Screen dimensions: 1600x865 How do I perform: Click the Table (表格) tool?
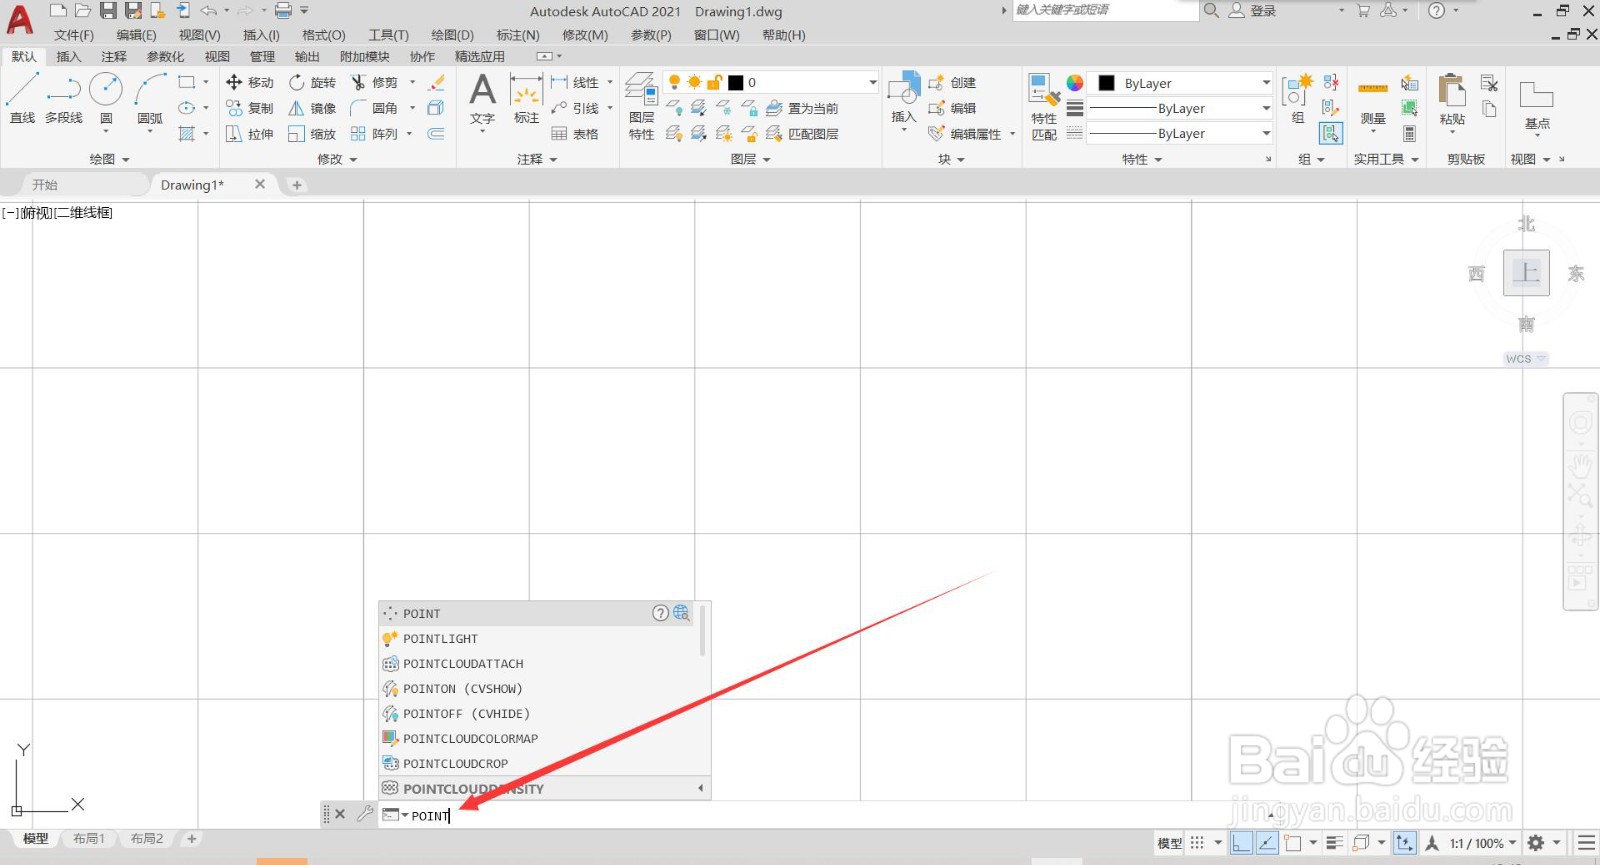point(575,134)
